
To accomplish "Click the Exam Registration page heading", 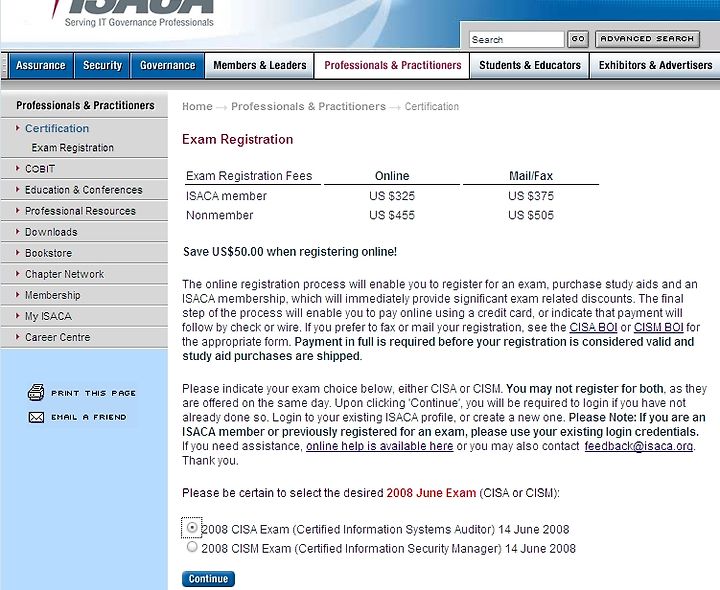I will (237, 139).
